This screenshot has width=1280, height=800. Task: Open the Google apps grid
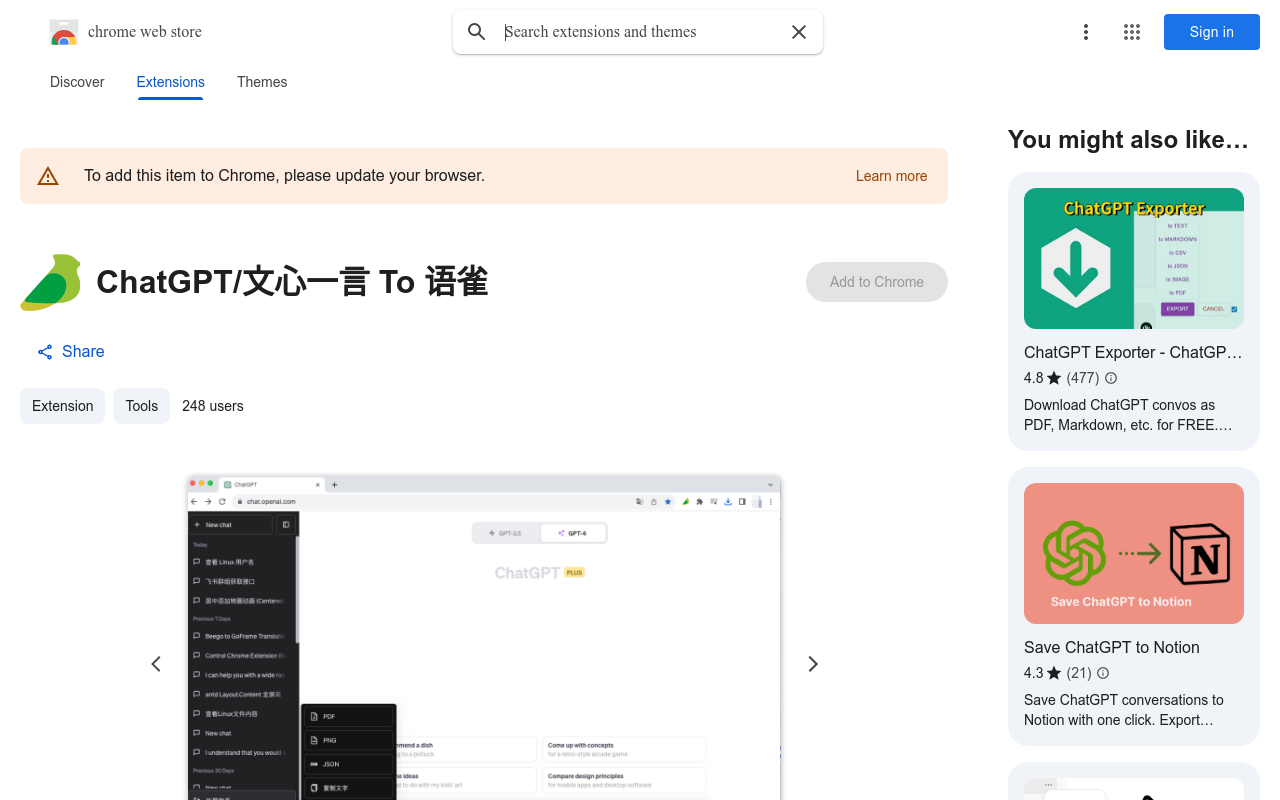(x=1131, y=32)
